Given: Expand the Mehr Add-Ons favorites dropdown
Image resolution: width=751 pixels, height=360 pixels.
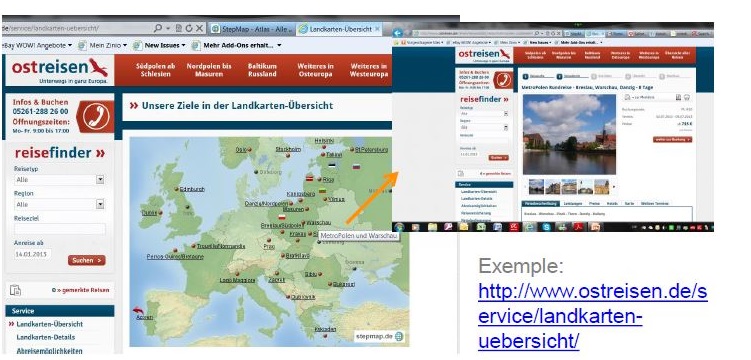Looking at the screenshot, I should pyautogui.click(x=279, y=45).
